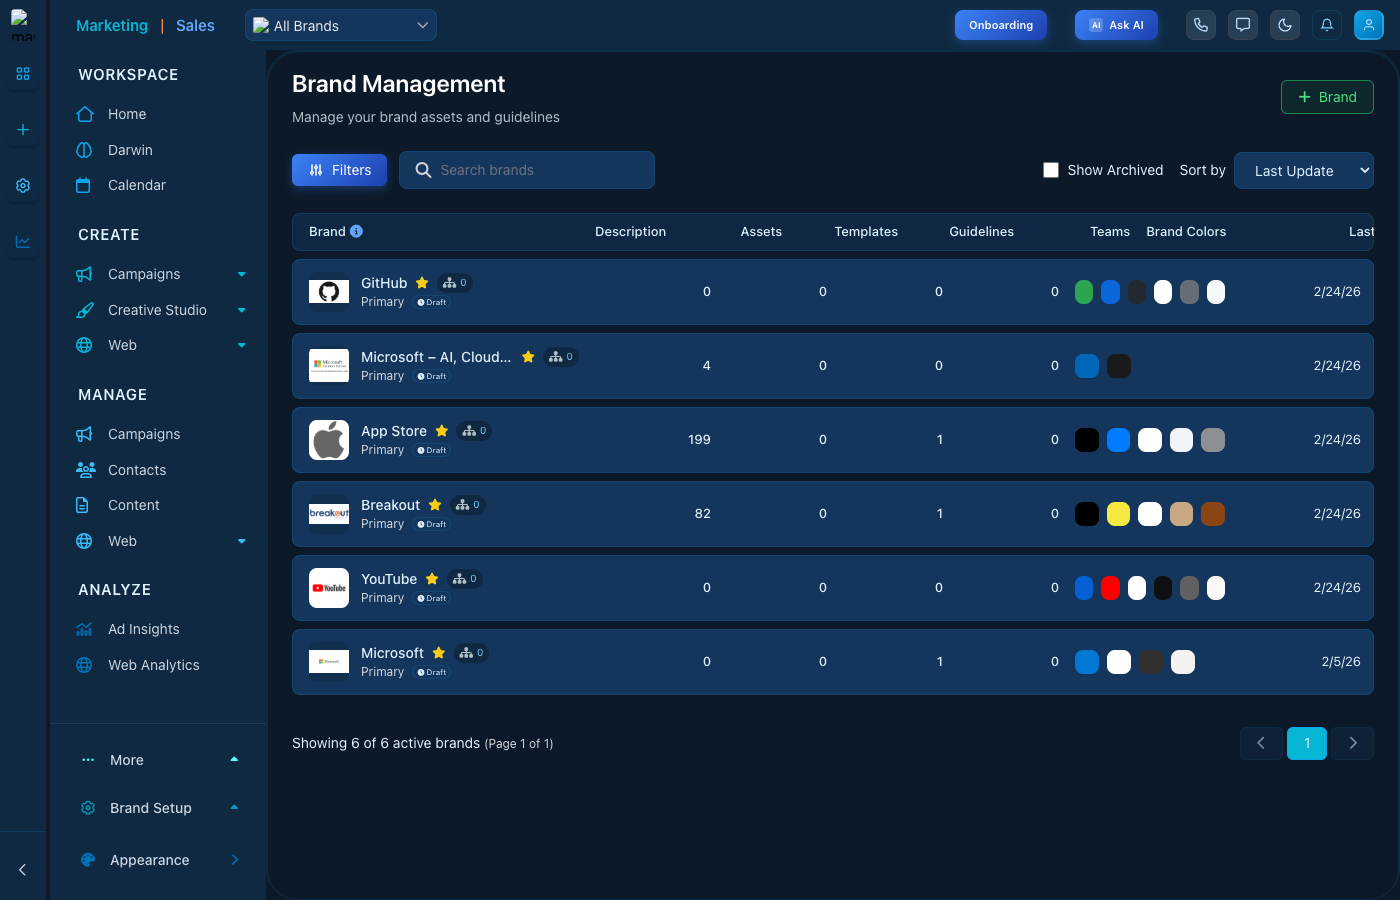Open Web Analytics page
Image resolution: width=1400 pixels, height=900 pixels.
(x=154, y=665)
